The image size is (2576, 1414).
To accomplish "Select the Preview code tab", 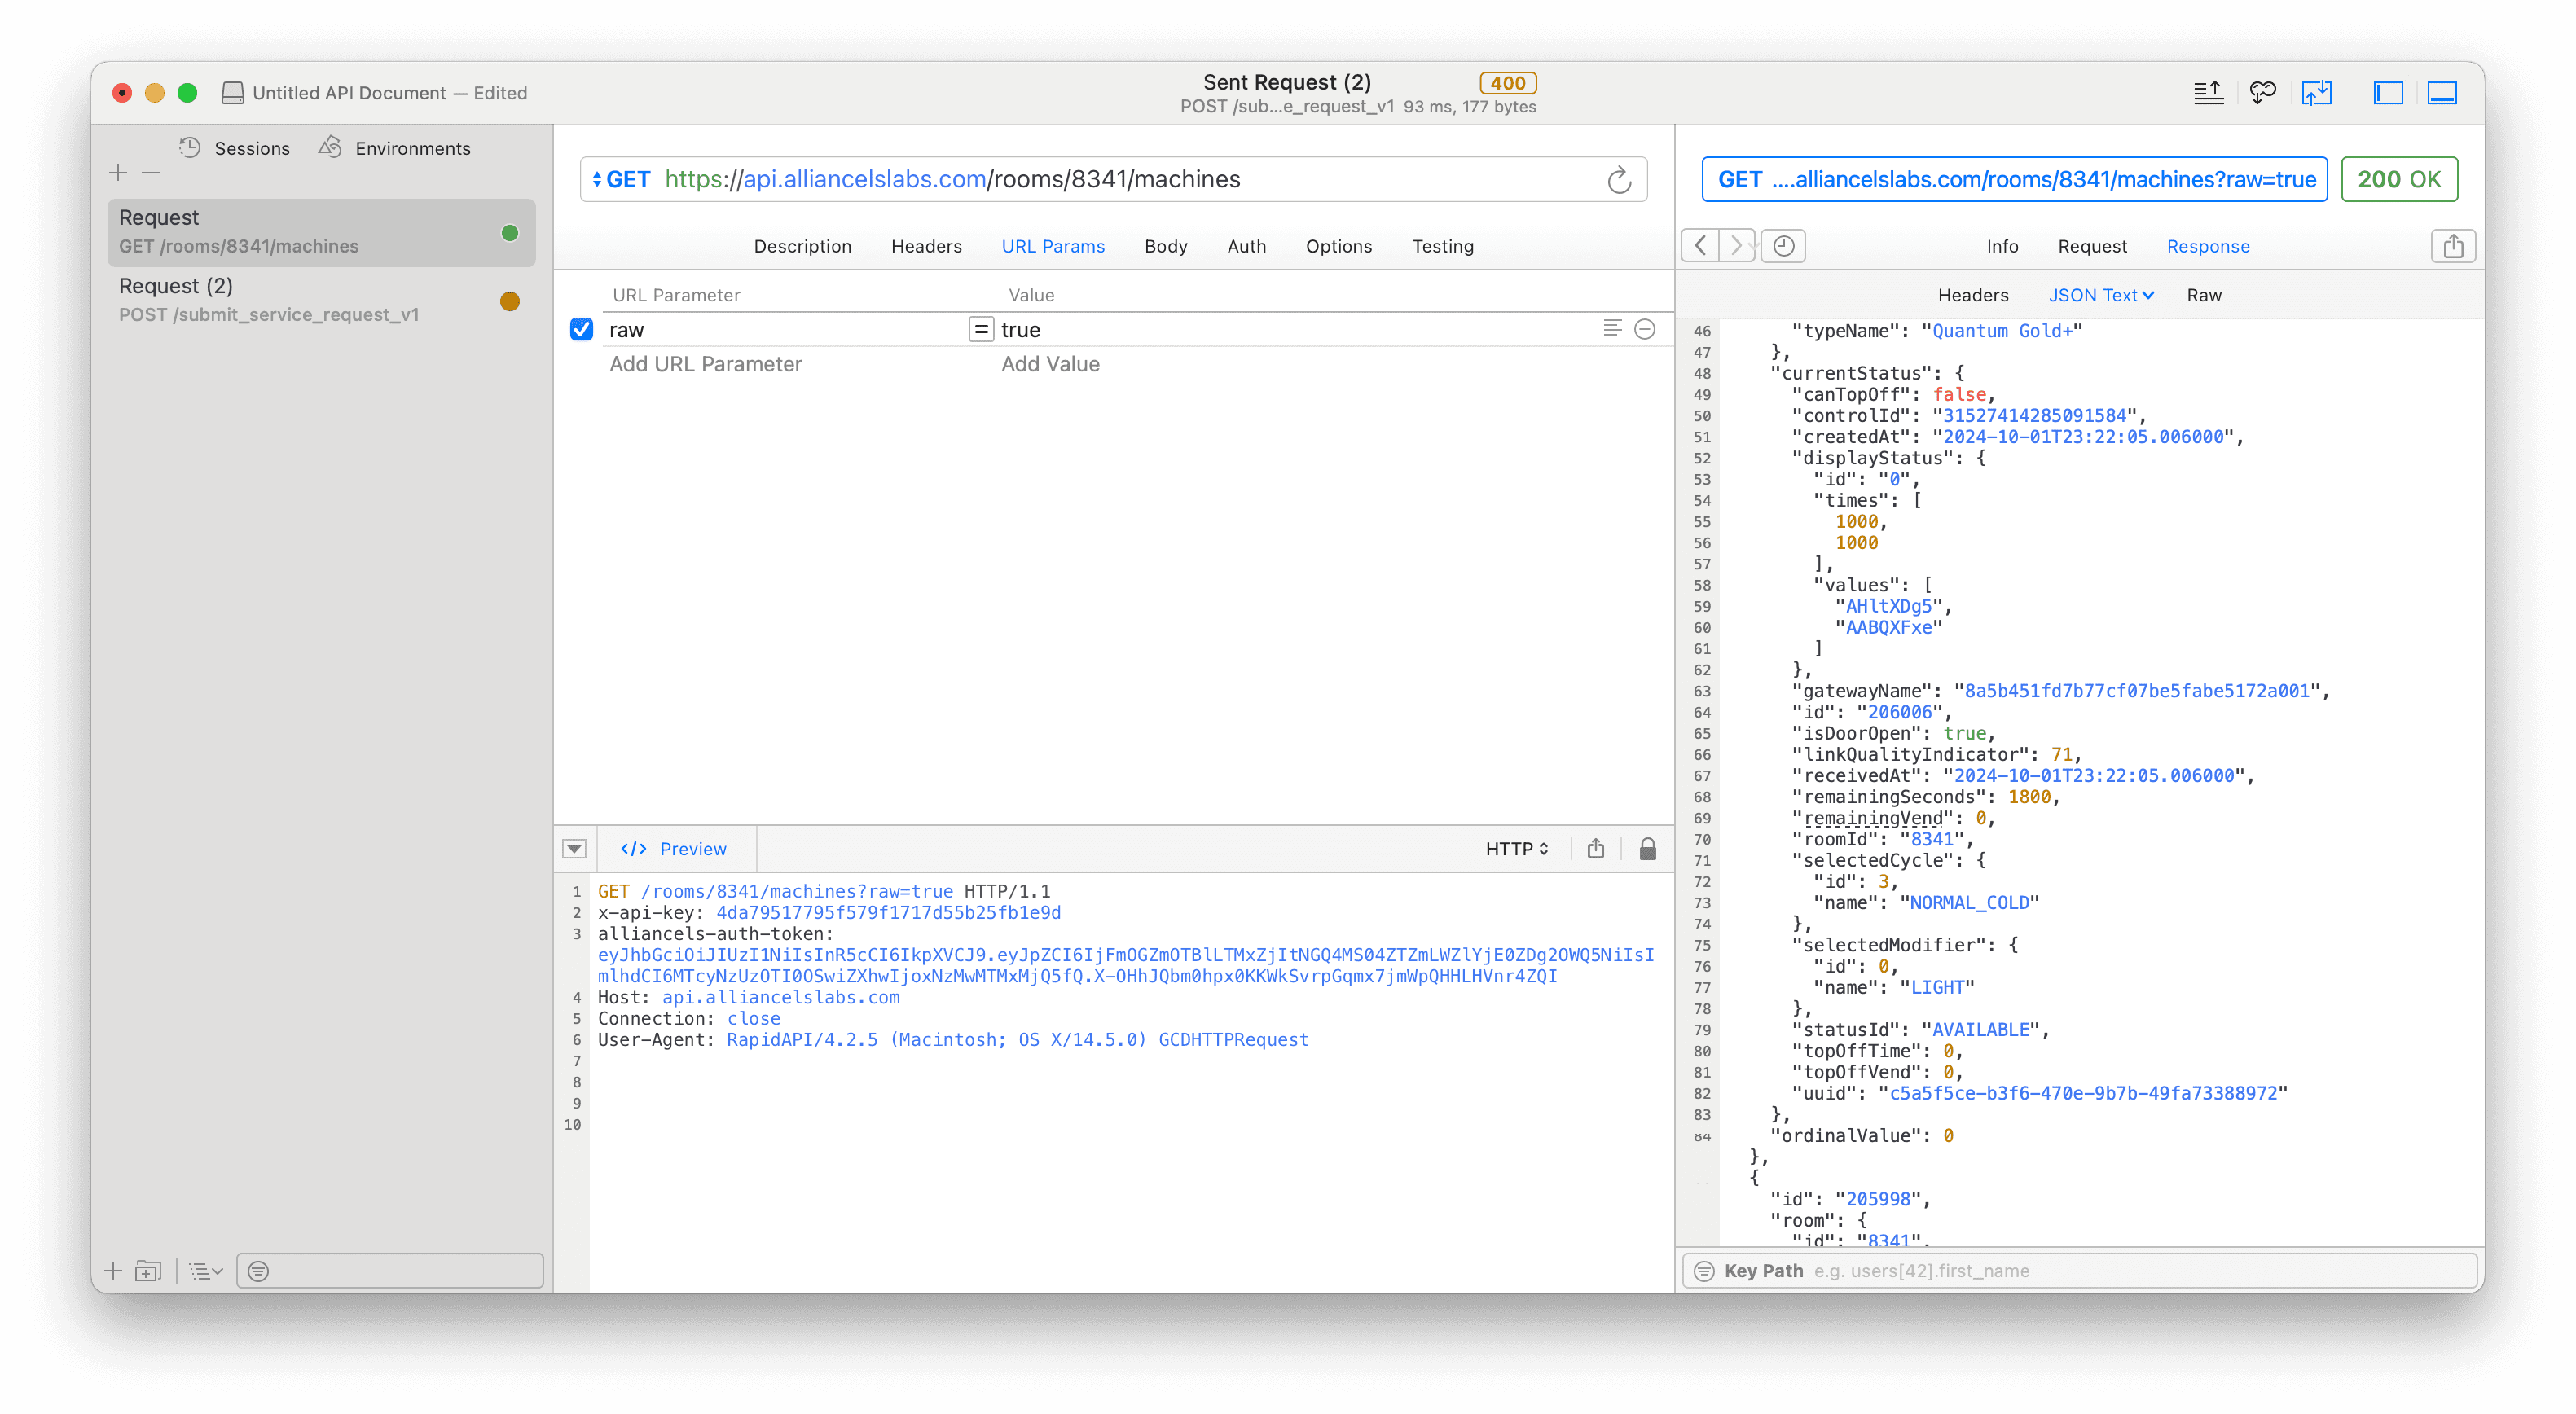I will coord(674,849).
